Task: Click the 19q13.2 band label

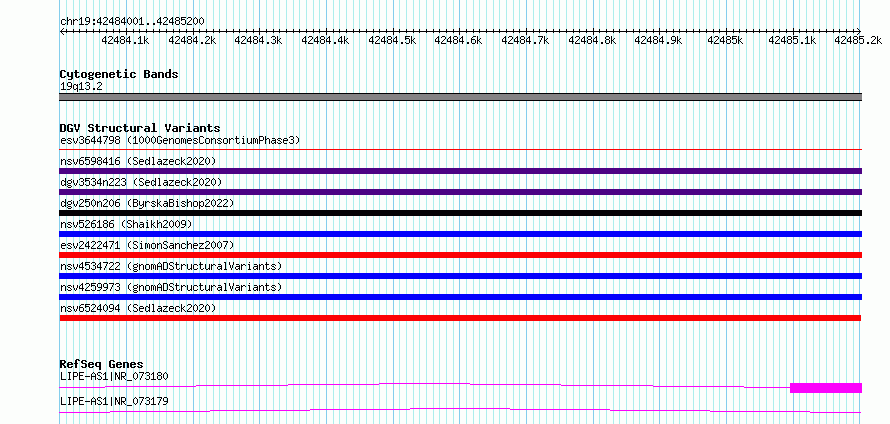Action: coord(81,87)
